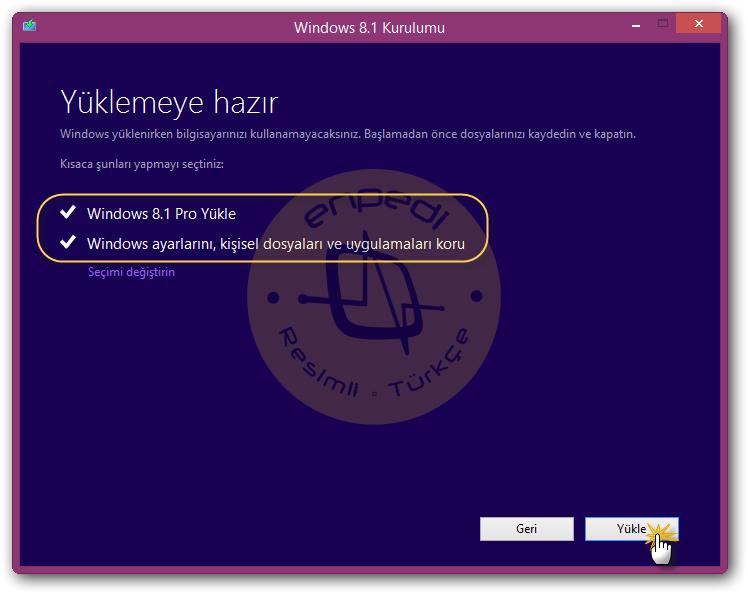This screenshot has width=748, height=594.
Task: Click the Windows setup icon in title bar
Action: coord(30,25)
